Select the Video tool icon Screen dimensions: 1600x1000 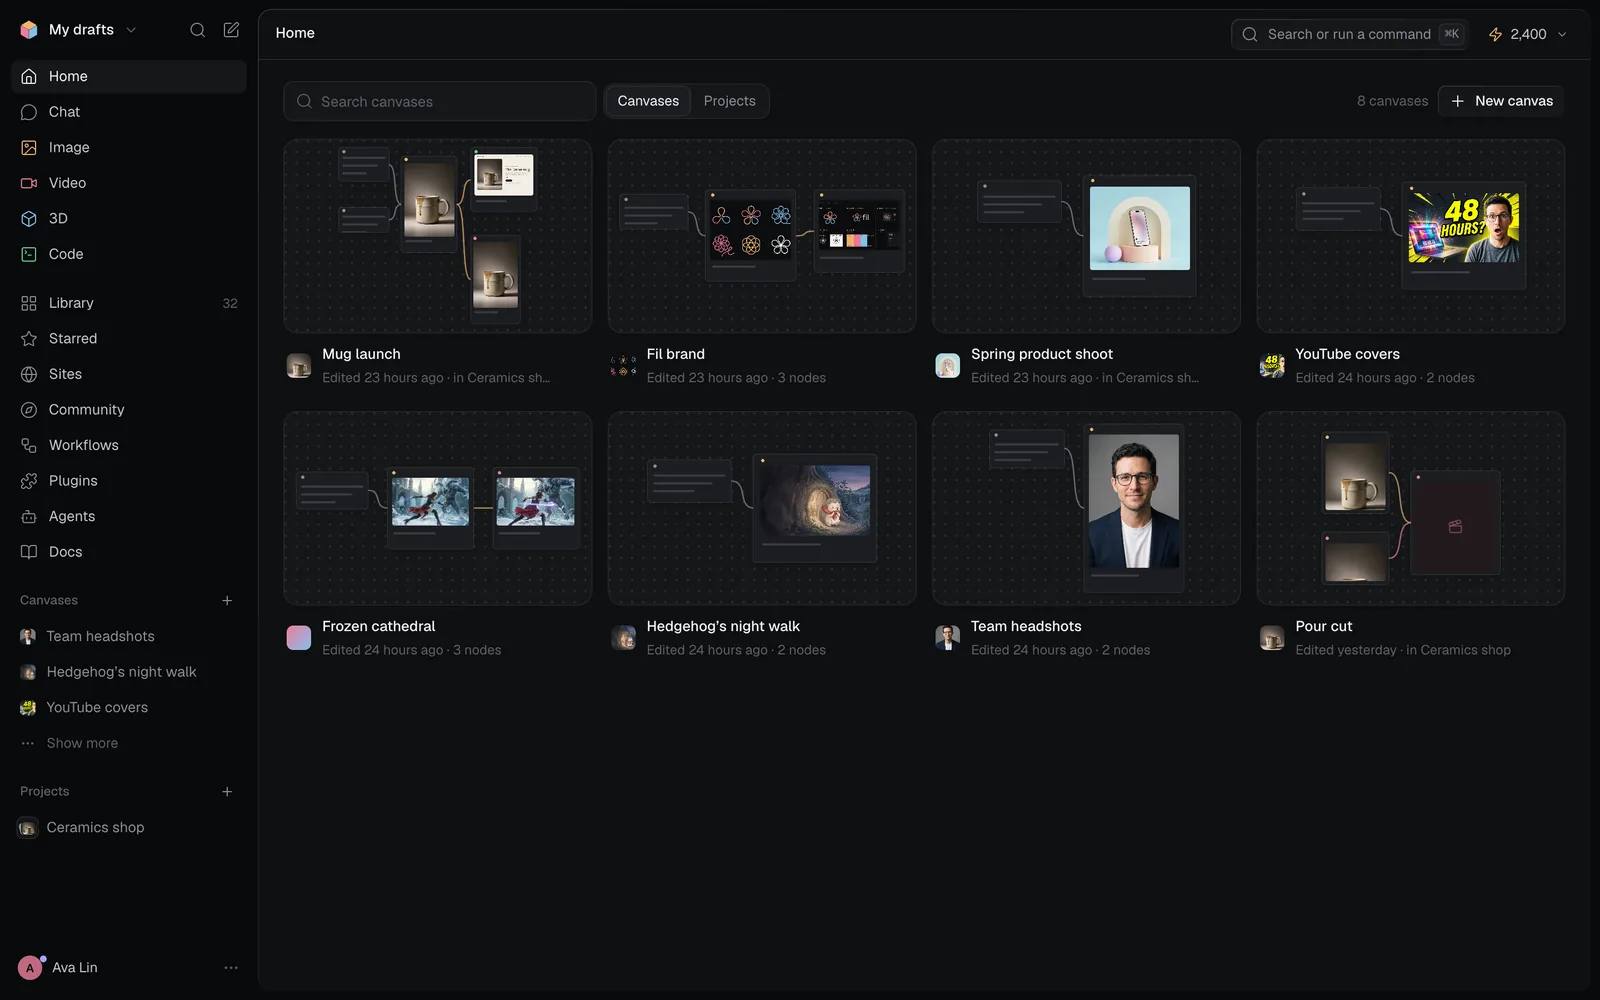coord(29,183)
